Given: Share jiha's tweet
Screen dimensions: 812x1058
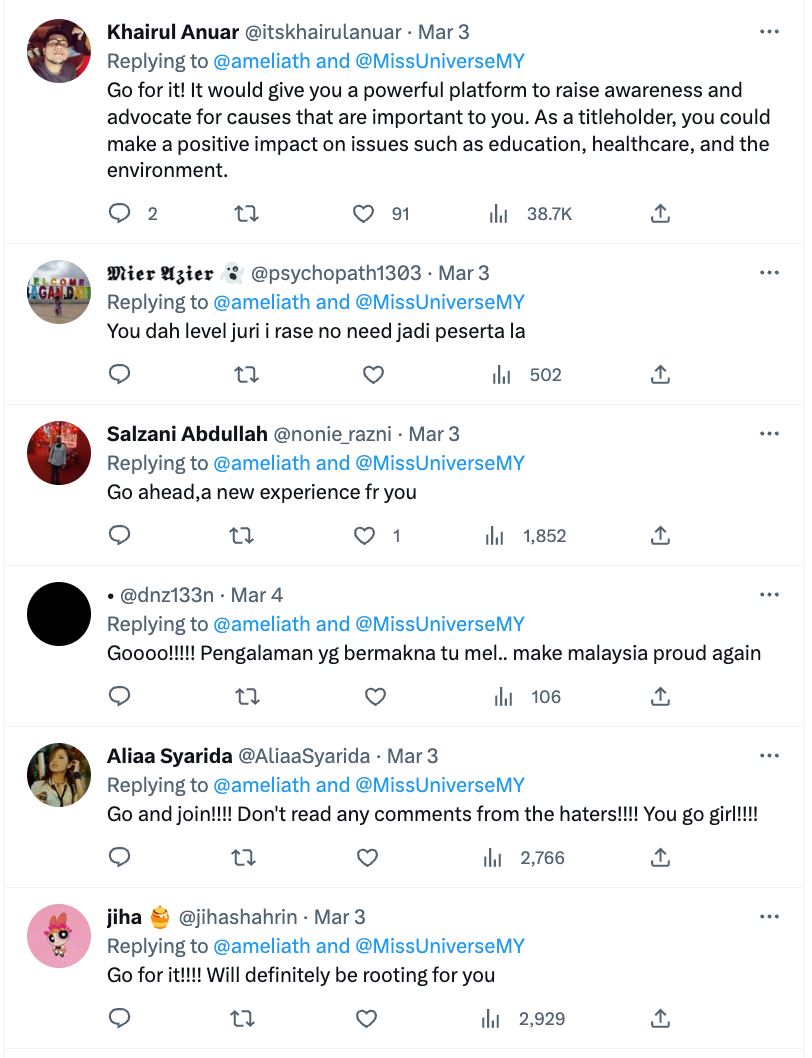Looking at the screenshot, I should pyautogui.click(x=660, y=1019).
